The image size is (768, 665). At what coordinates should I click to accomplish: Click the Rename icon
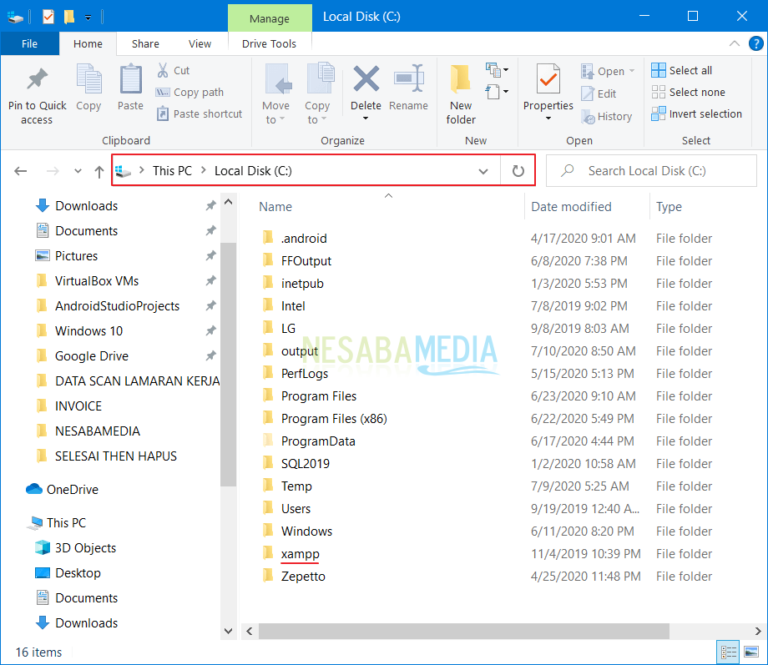[409, 78]
